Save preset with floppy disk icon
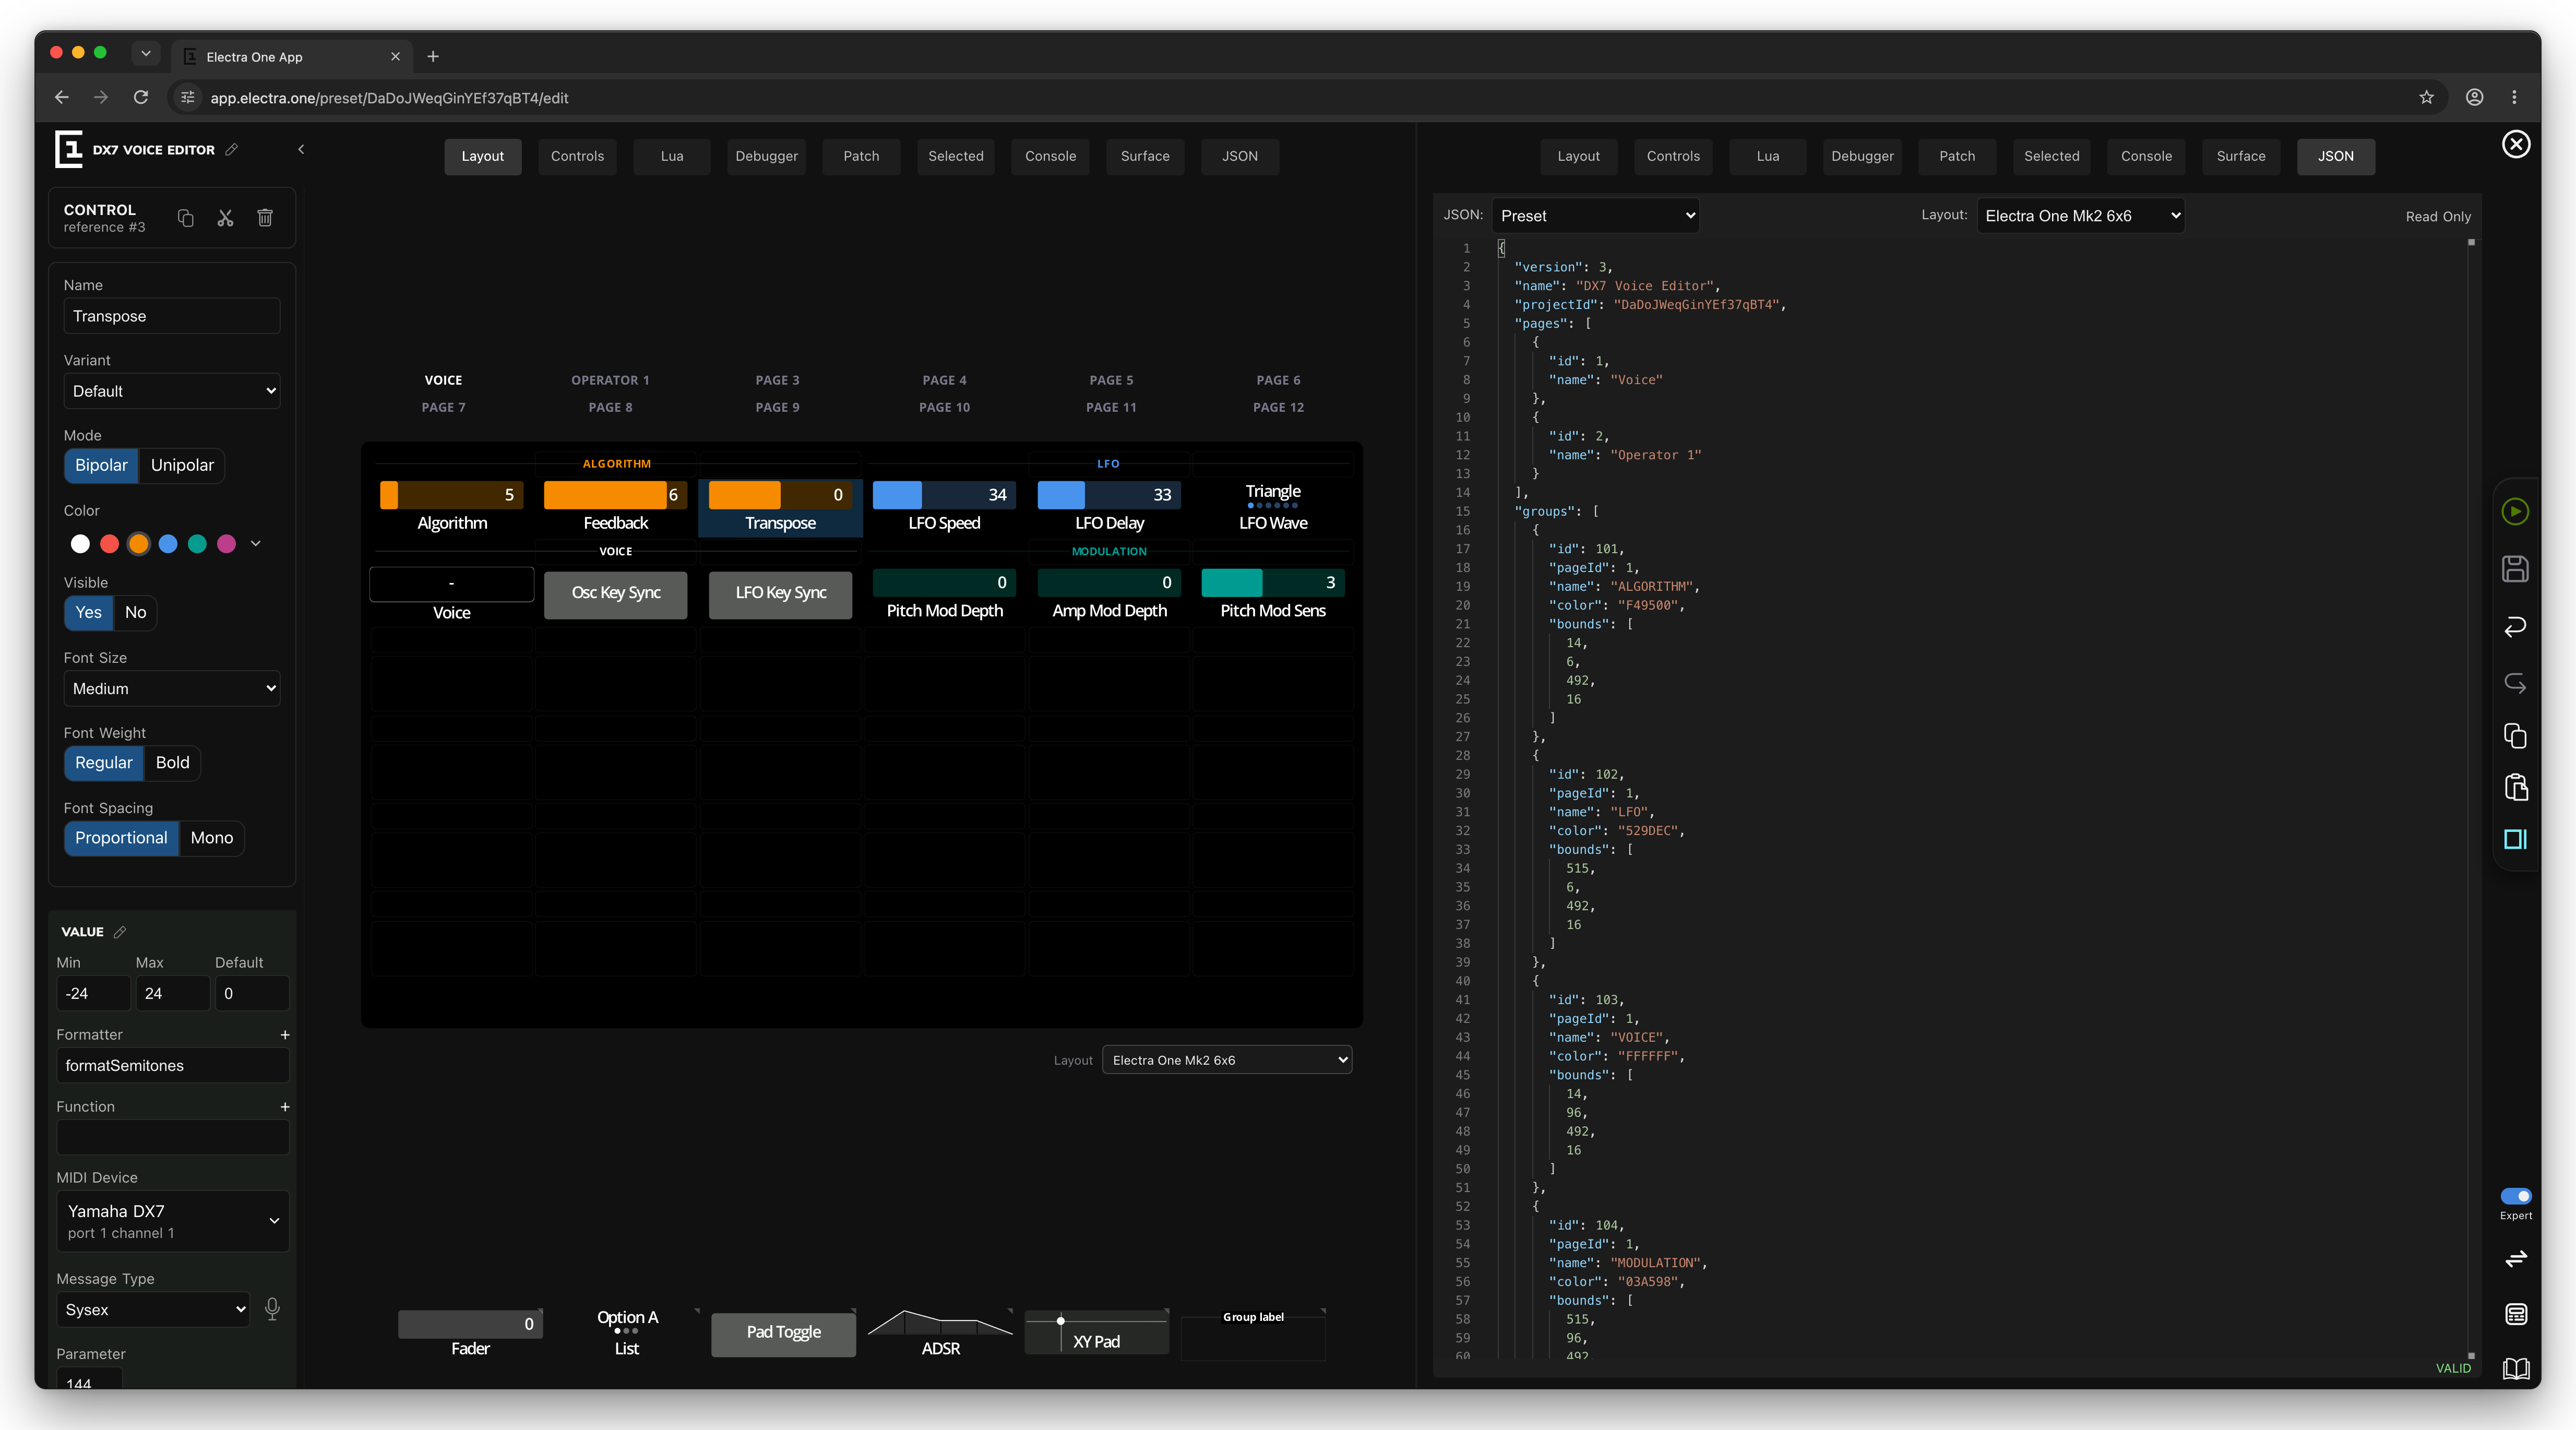 pos(2515,569)
